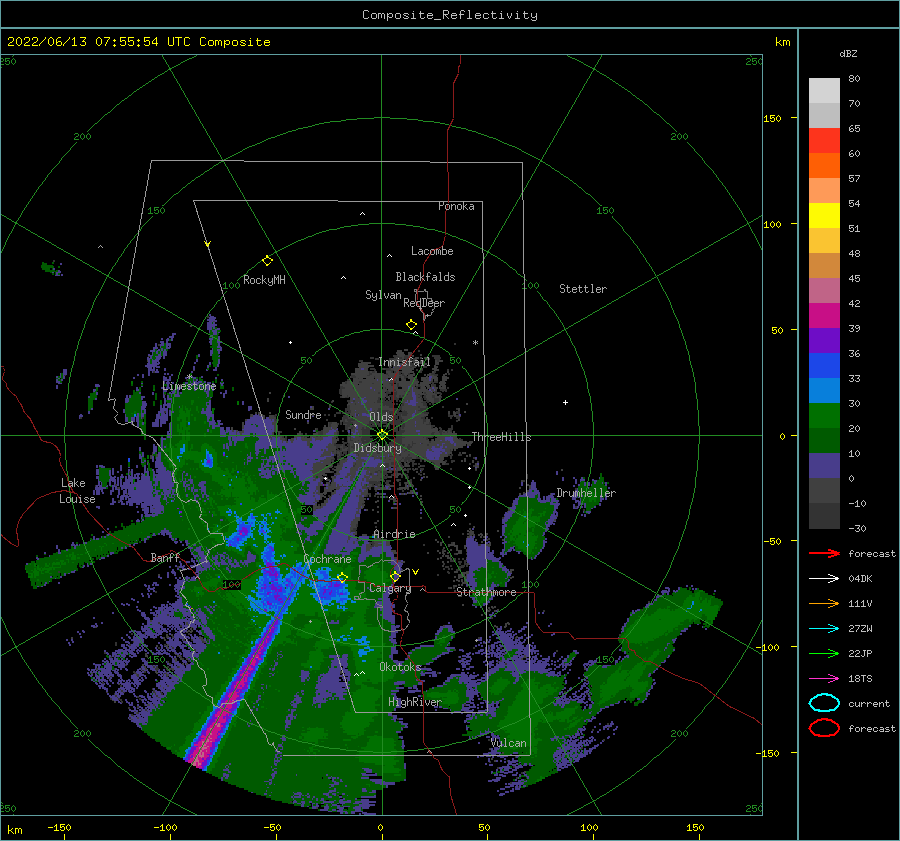Click the ThreeHills city label
Screen dimensions: 900x841
point(501,437)
